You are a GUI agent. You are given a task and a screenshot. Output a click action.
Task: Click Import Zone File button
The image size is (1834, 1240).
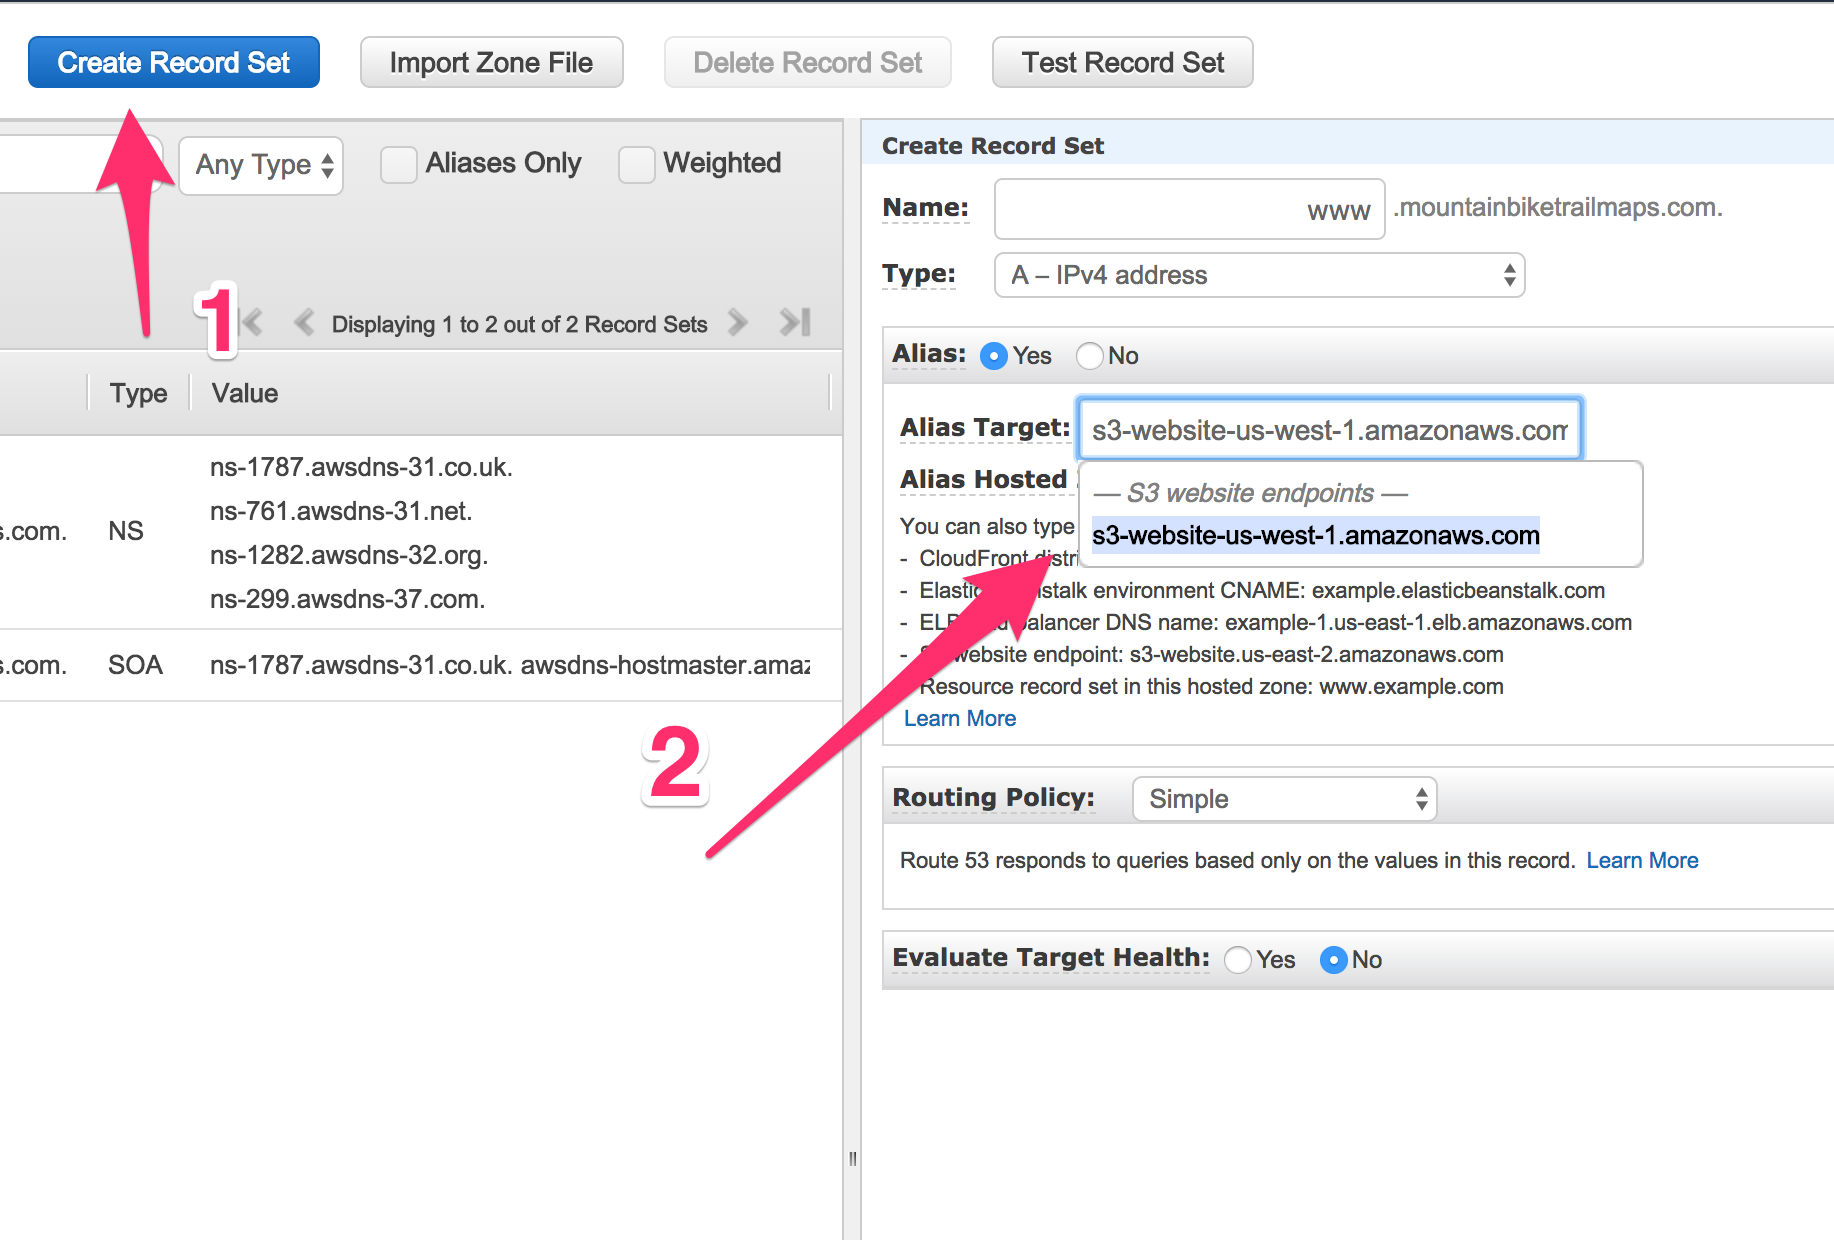tap(491, 62)
